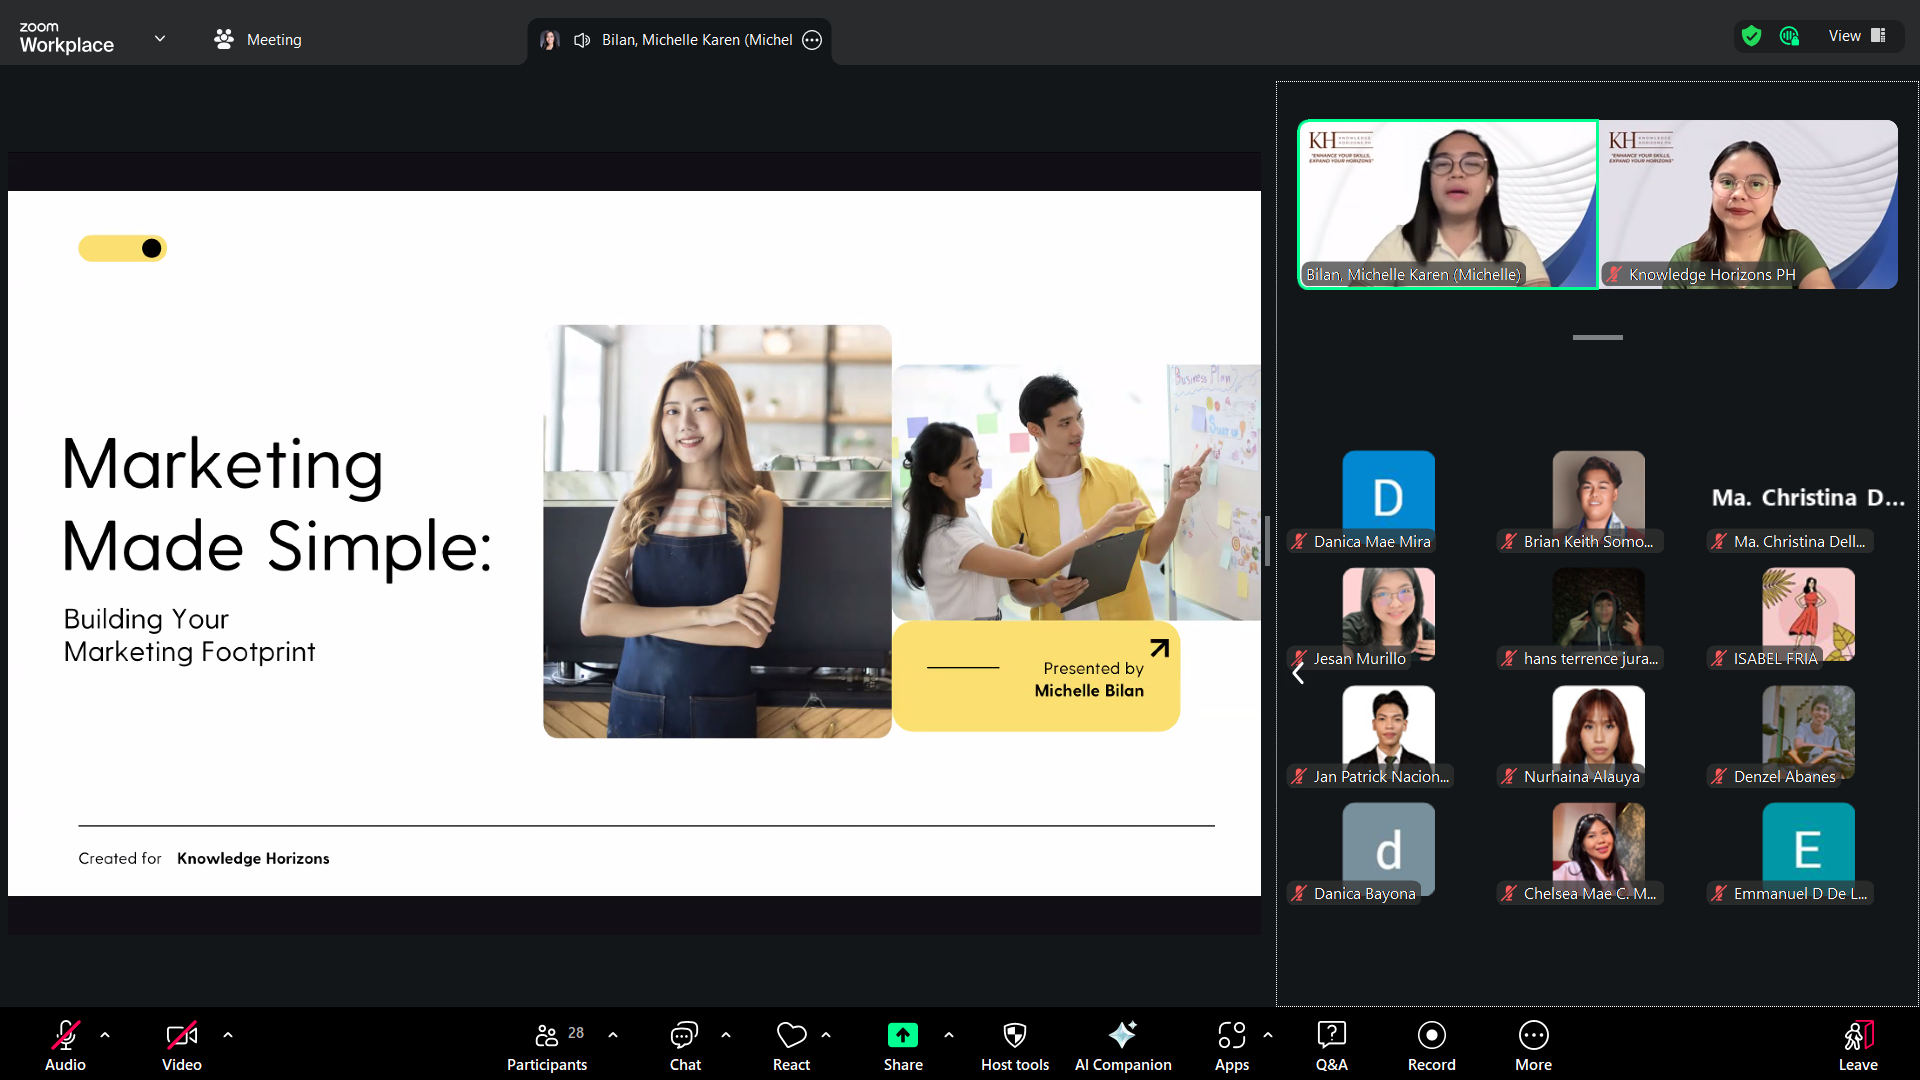Expand video options arrow beside Video
The image size is (1920, 1080).
click(x=228, y=1035)
